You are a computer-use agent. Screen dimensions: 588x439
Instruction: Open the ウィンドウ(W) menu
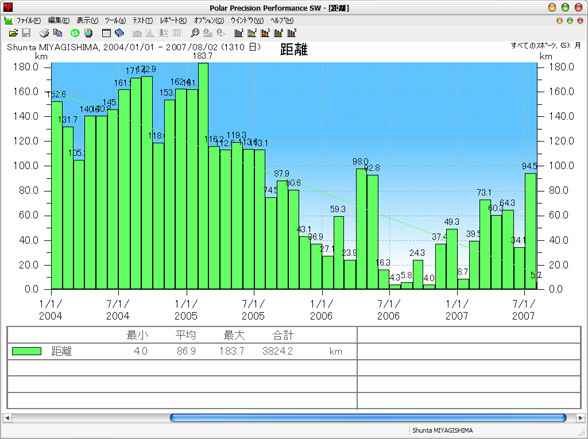247,21
